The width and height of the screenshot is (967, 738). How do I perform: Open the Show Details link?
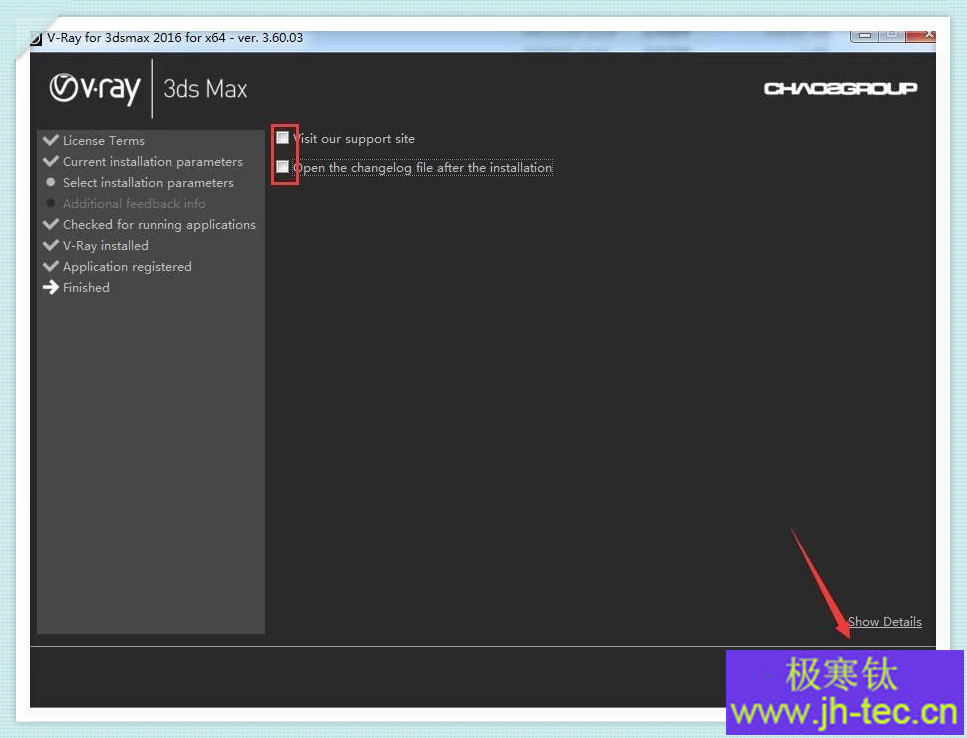(884, 621)
